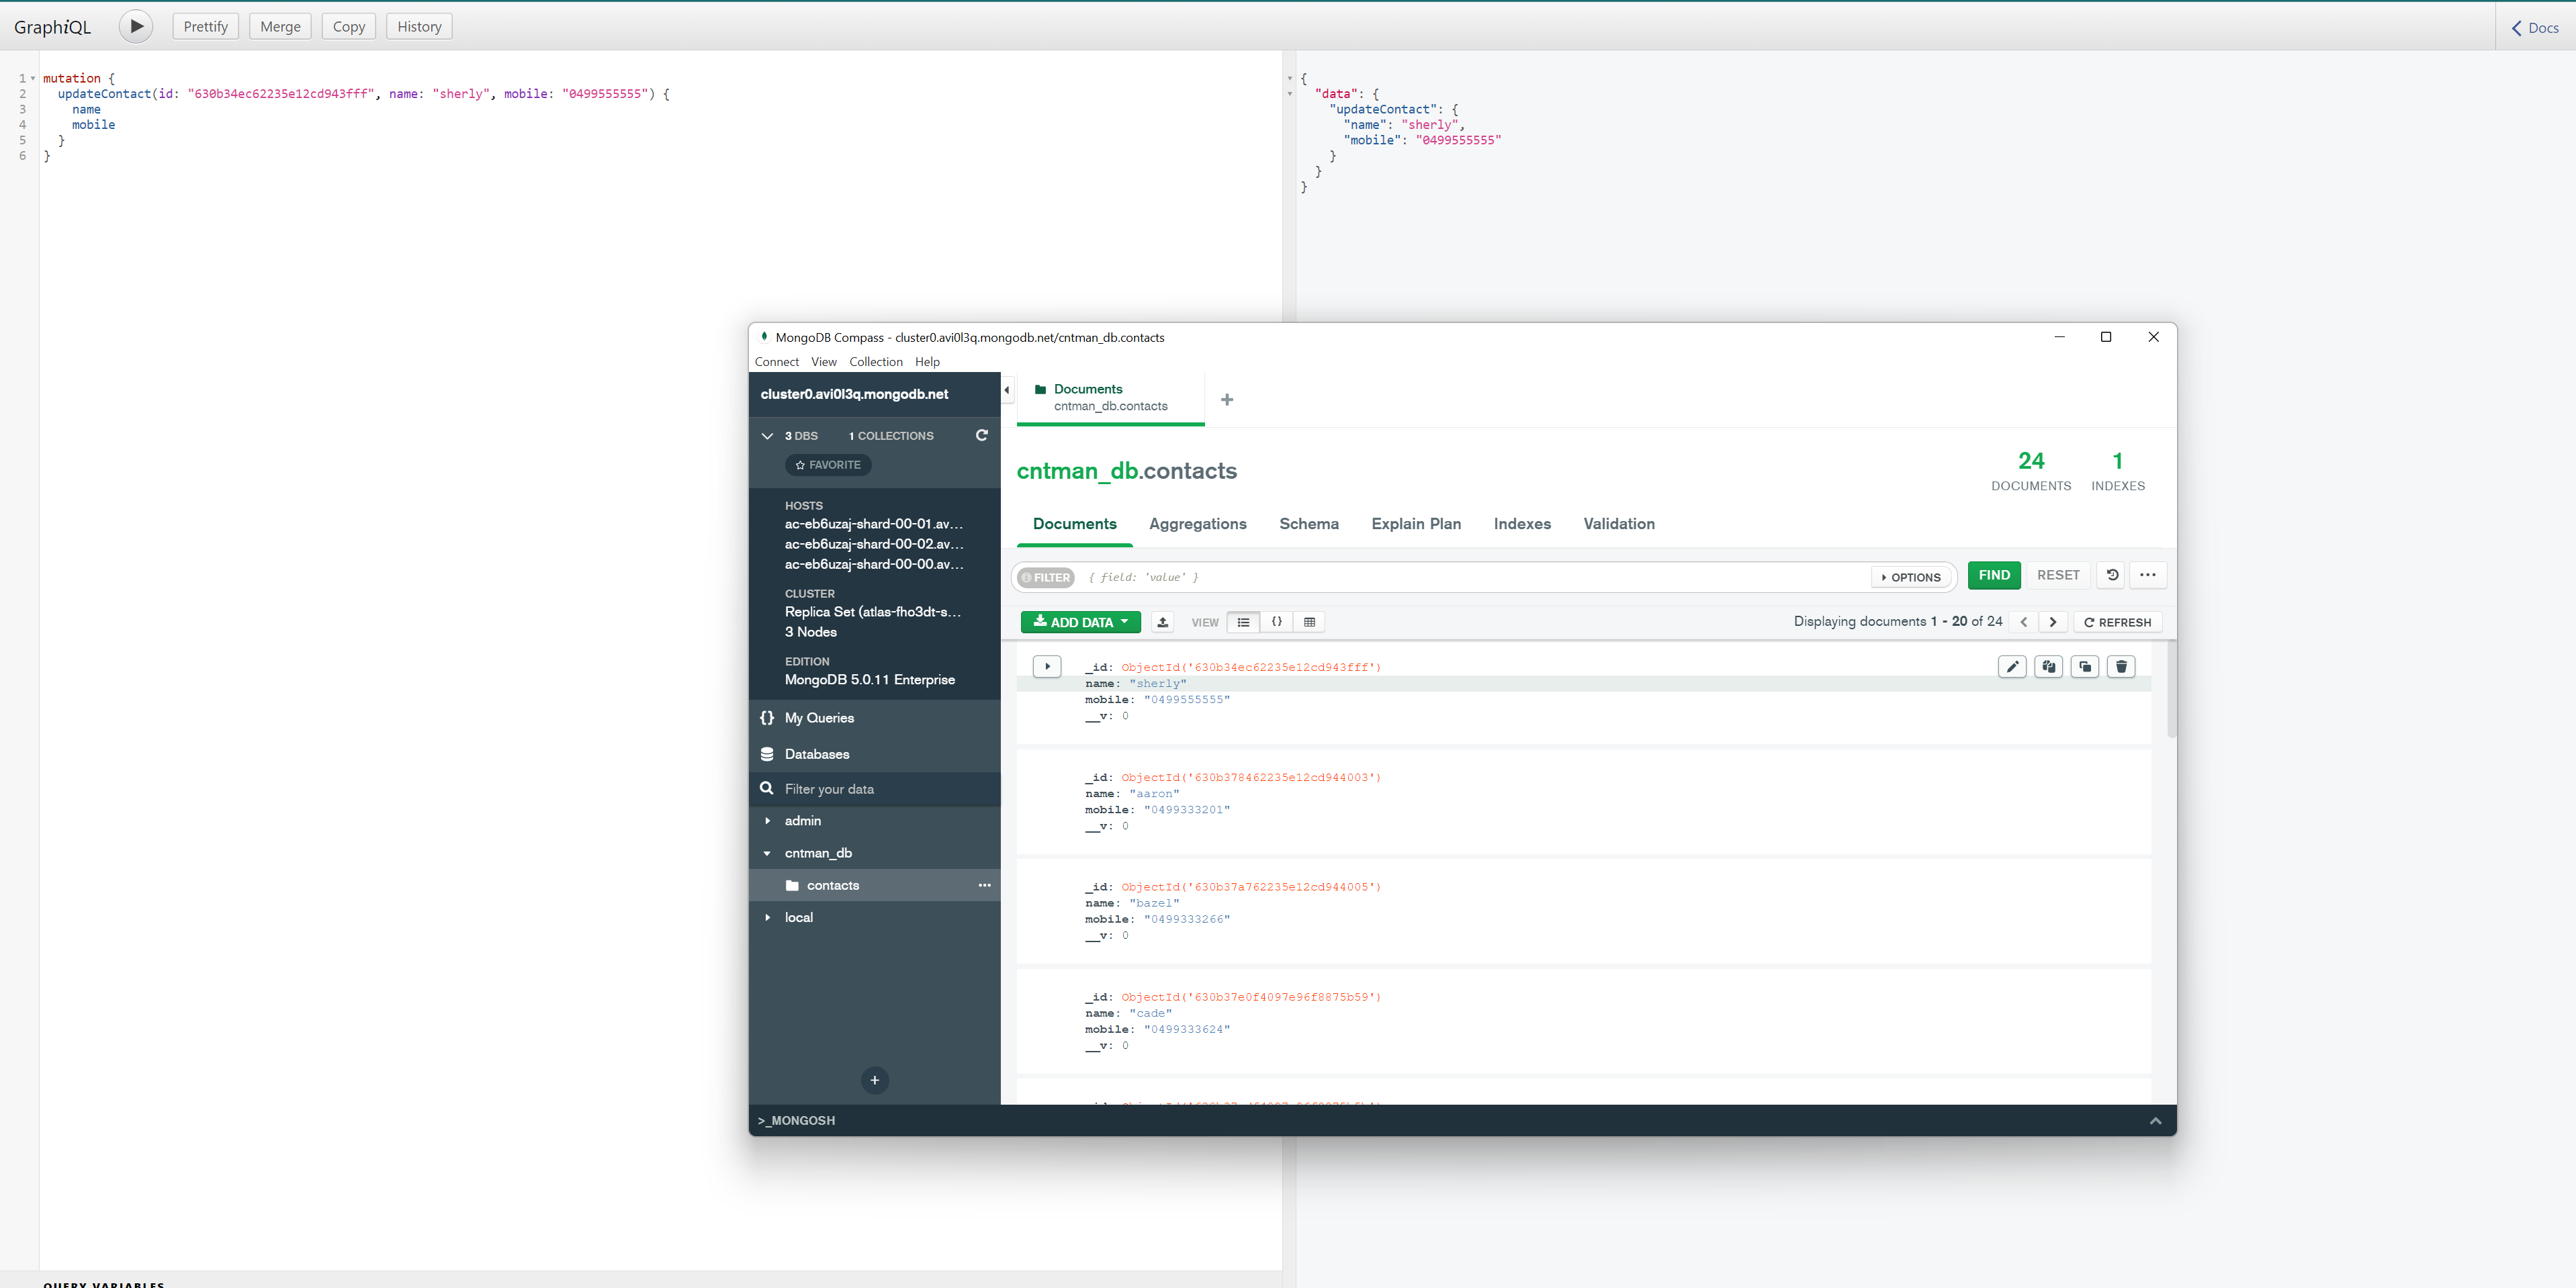Open the Collection menu in Compass
This screenshot has height=1288, width=2576.
[x=875, y=362]
